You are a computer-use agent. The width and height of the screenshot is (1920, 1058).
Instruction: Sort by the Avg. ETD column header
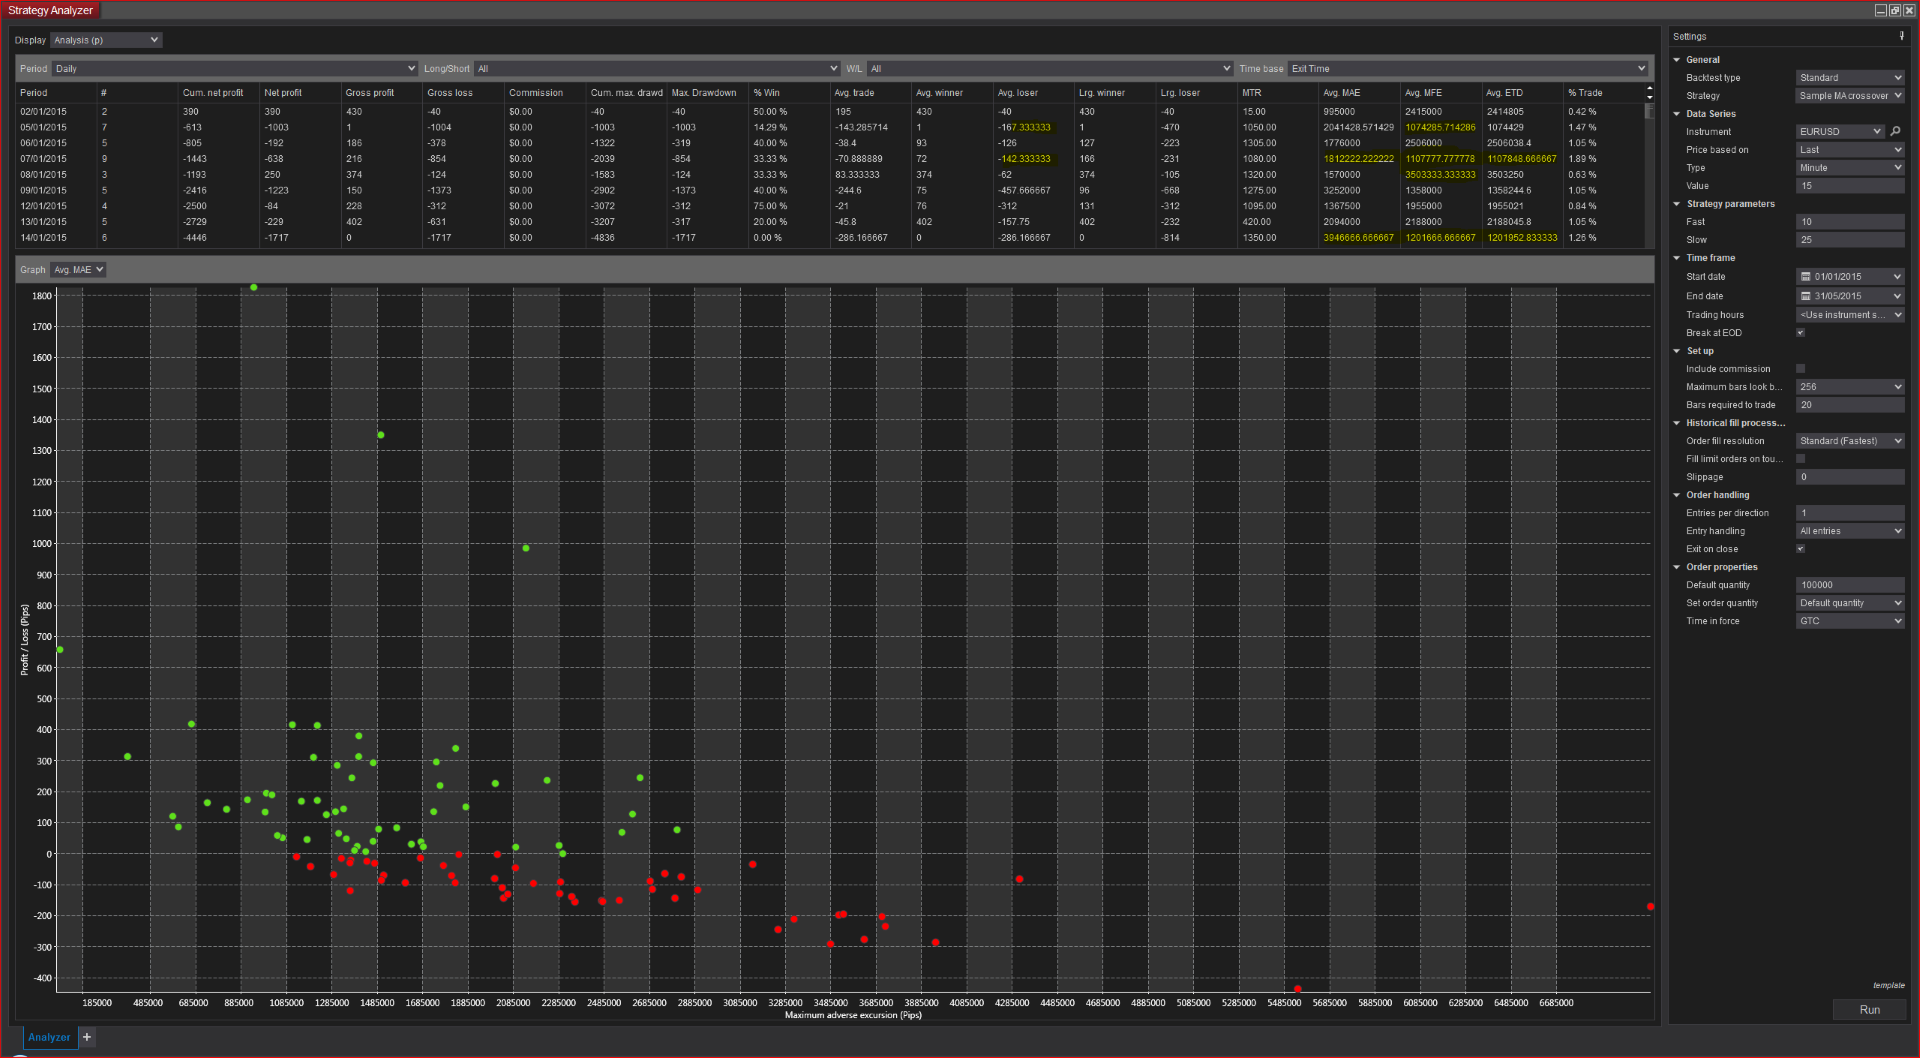click(1523, 93)
